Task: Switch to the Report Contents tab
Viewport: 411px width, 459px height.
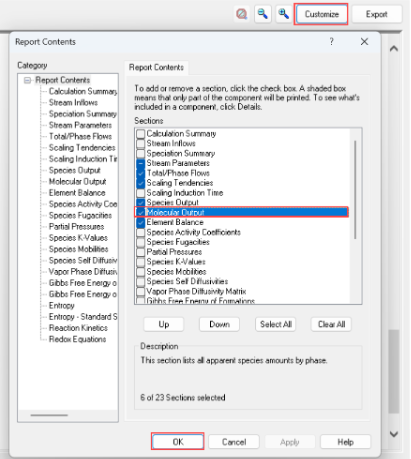Action: point(156,67)
